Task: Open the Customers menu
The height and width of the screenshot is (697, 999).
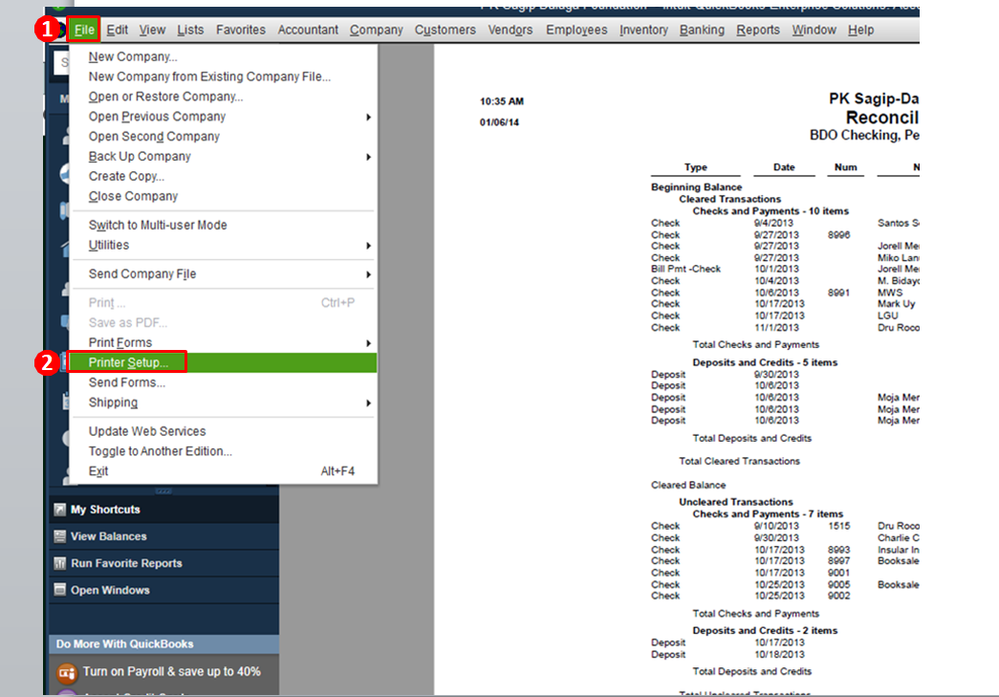Action: [445, 30]
